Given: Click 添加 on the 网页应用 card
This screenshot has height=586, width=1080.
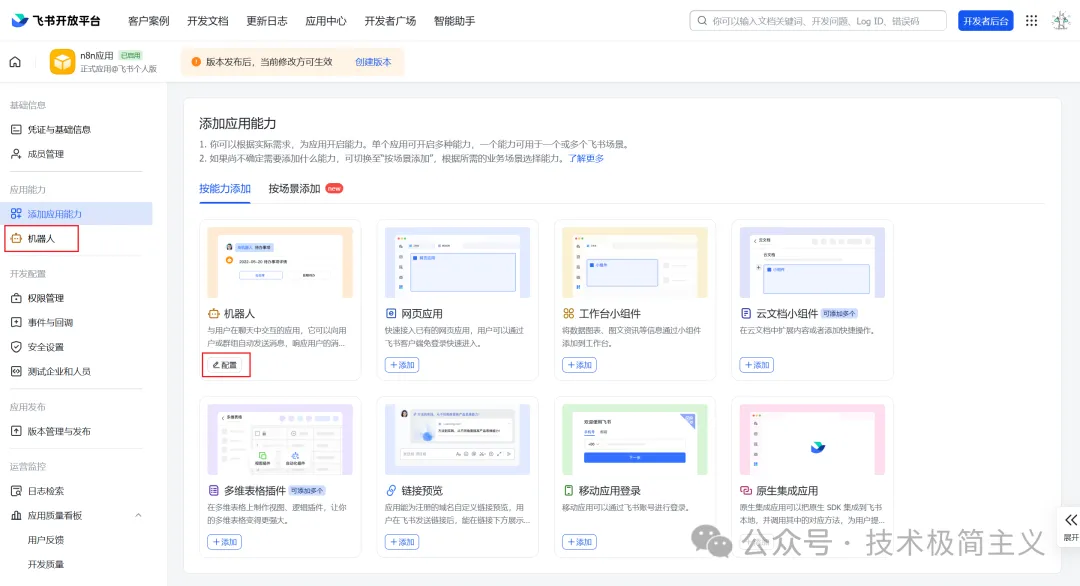Looking at the screenshot, I should (x=401, y=365).
